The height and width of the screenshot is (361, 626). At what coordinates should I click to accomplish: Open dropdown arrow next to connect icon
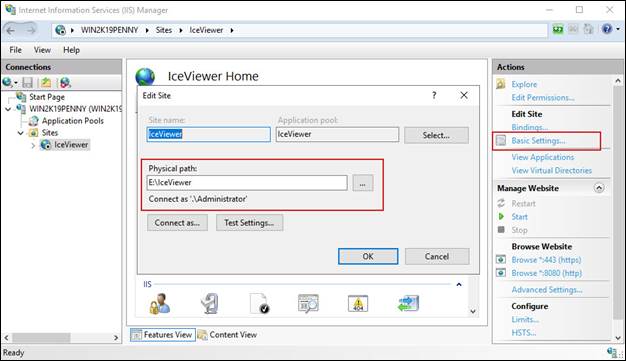(16, 83)
